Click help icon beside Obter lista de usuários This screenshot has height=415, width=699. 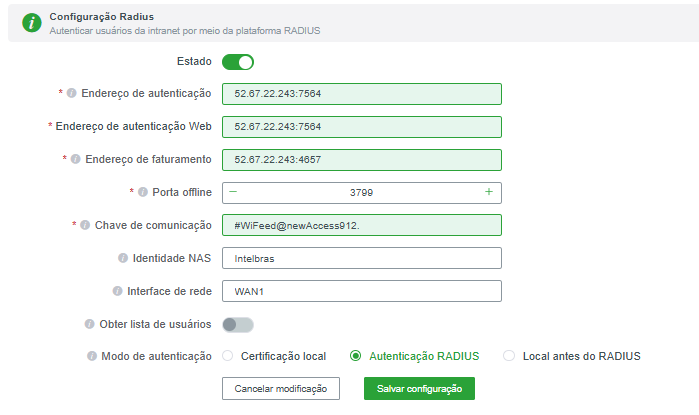pos(89,324)
